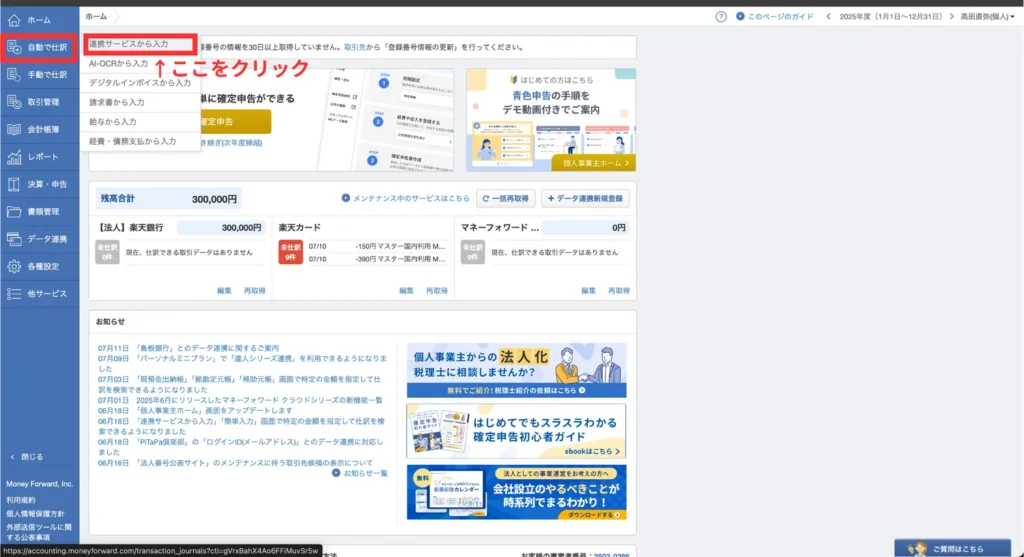Click the 決算・申告 sidebar icon
The height and width of the screenshot is (557, 1024).
[x=14, y=185]
